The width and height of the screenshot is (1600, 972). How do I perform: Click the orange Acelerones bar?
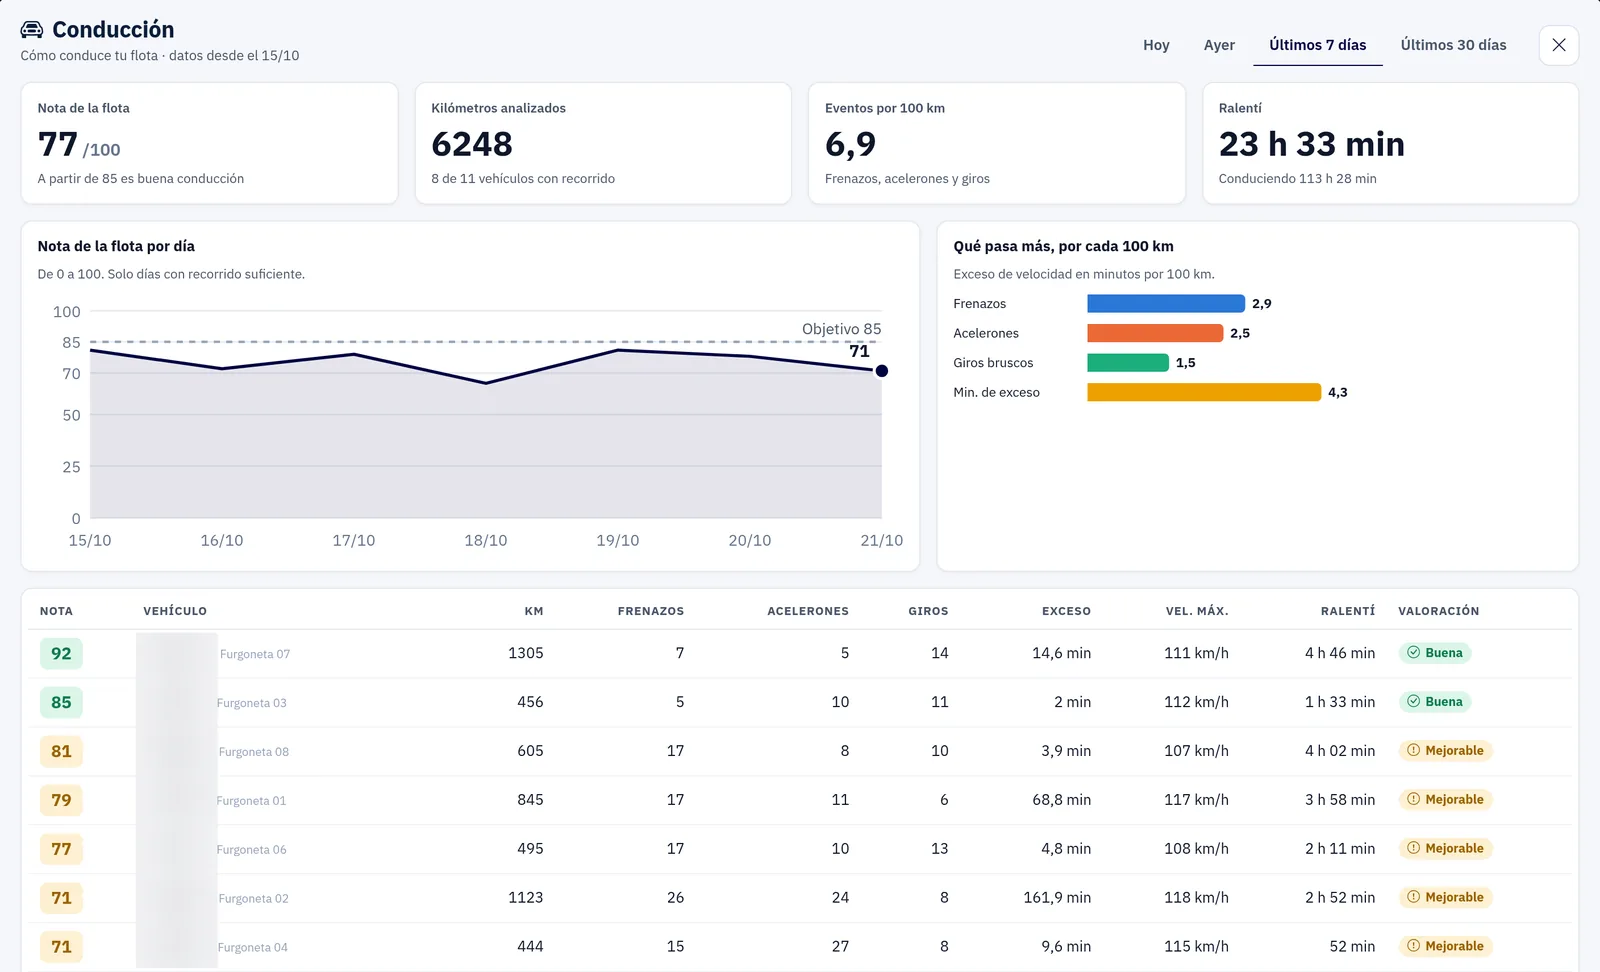click(x=1155, y=333)
